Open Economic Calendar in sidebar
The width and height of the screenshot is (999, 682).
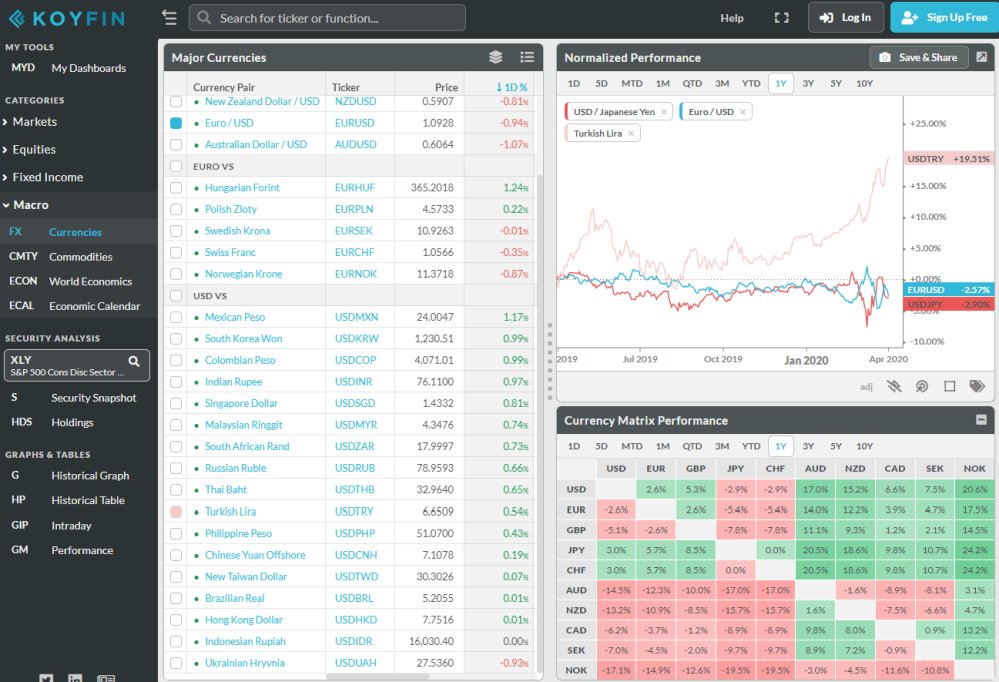(x=94, y=306)
